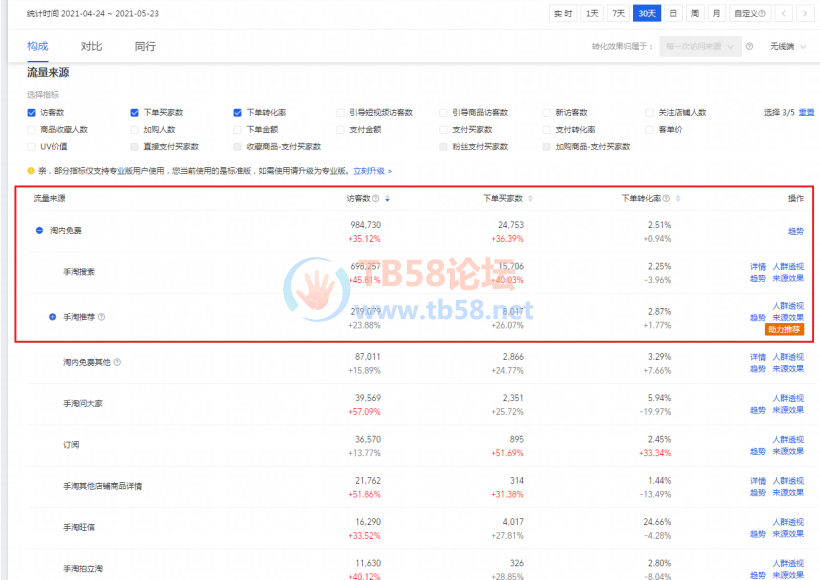Check the 商品收藏人数 checkbox

31,130
